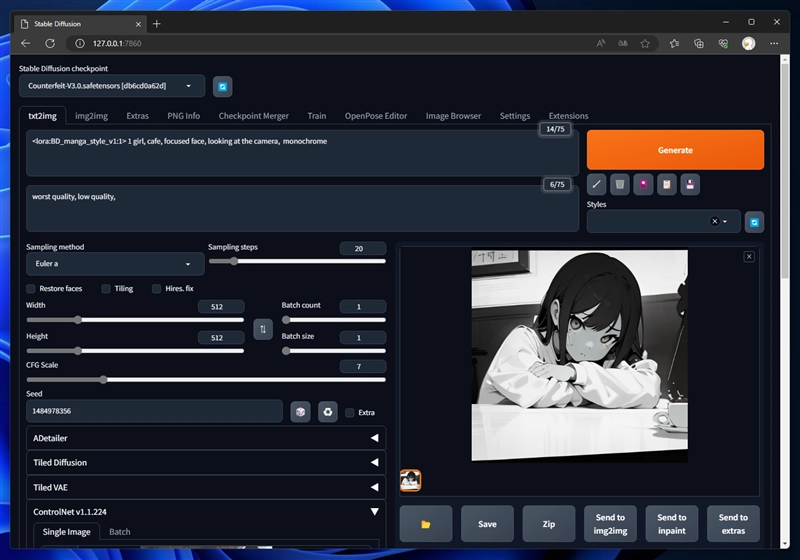Open the Train tab
The width and height of the screenshot is (800, 560).
(x=317, y=116)
